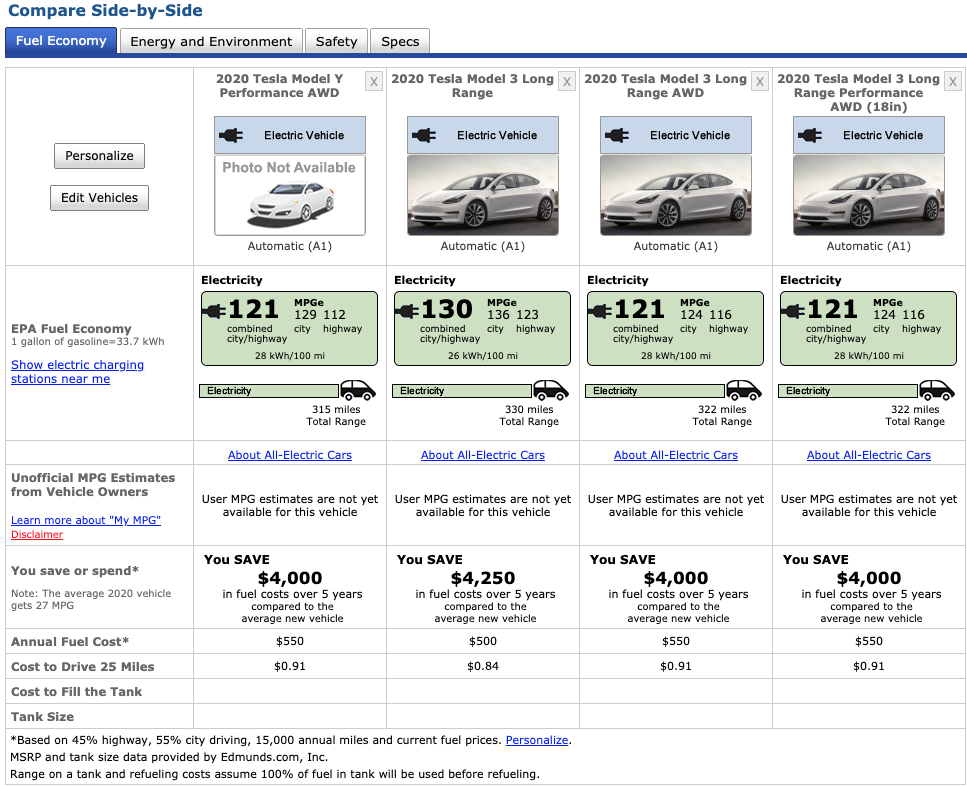Follow the Learn more about "My MPG" link
This screenshot has height=786, width=967.
86,520
